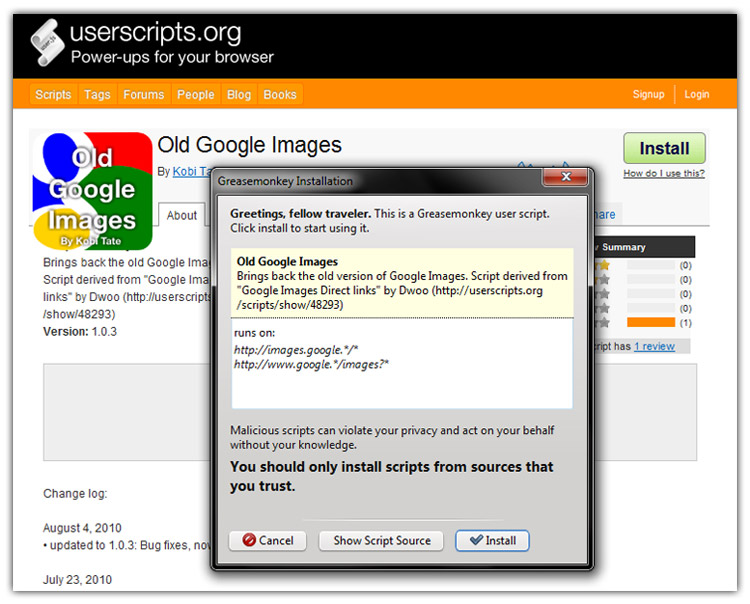Click the Summary panel header

click(x=644, y=247)
